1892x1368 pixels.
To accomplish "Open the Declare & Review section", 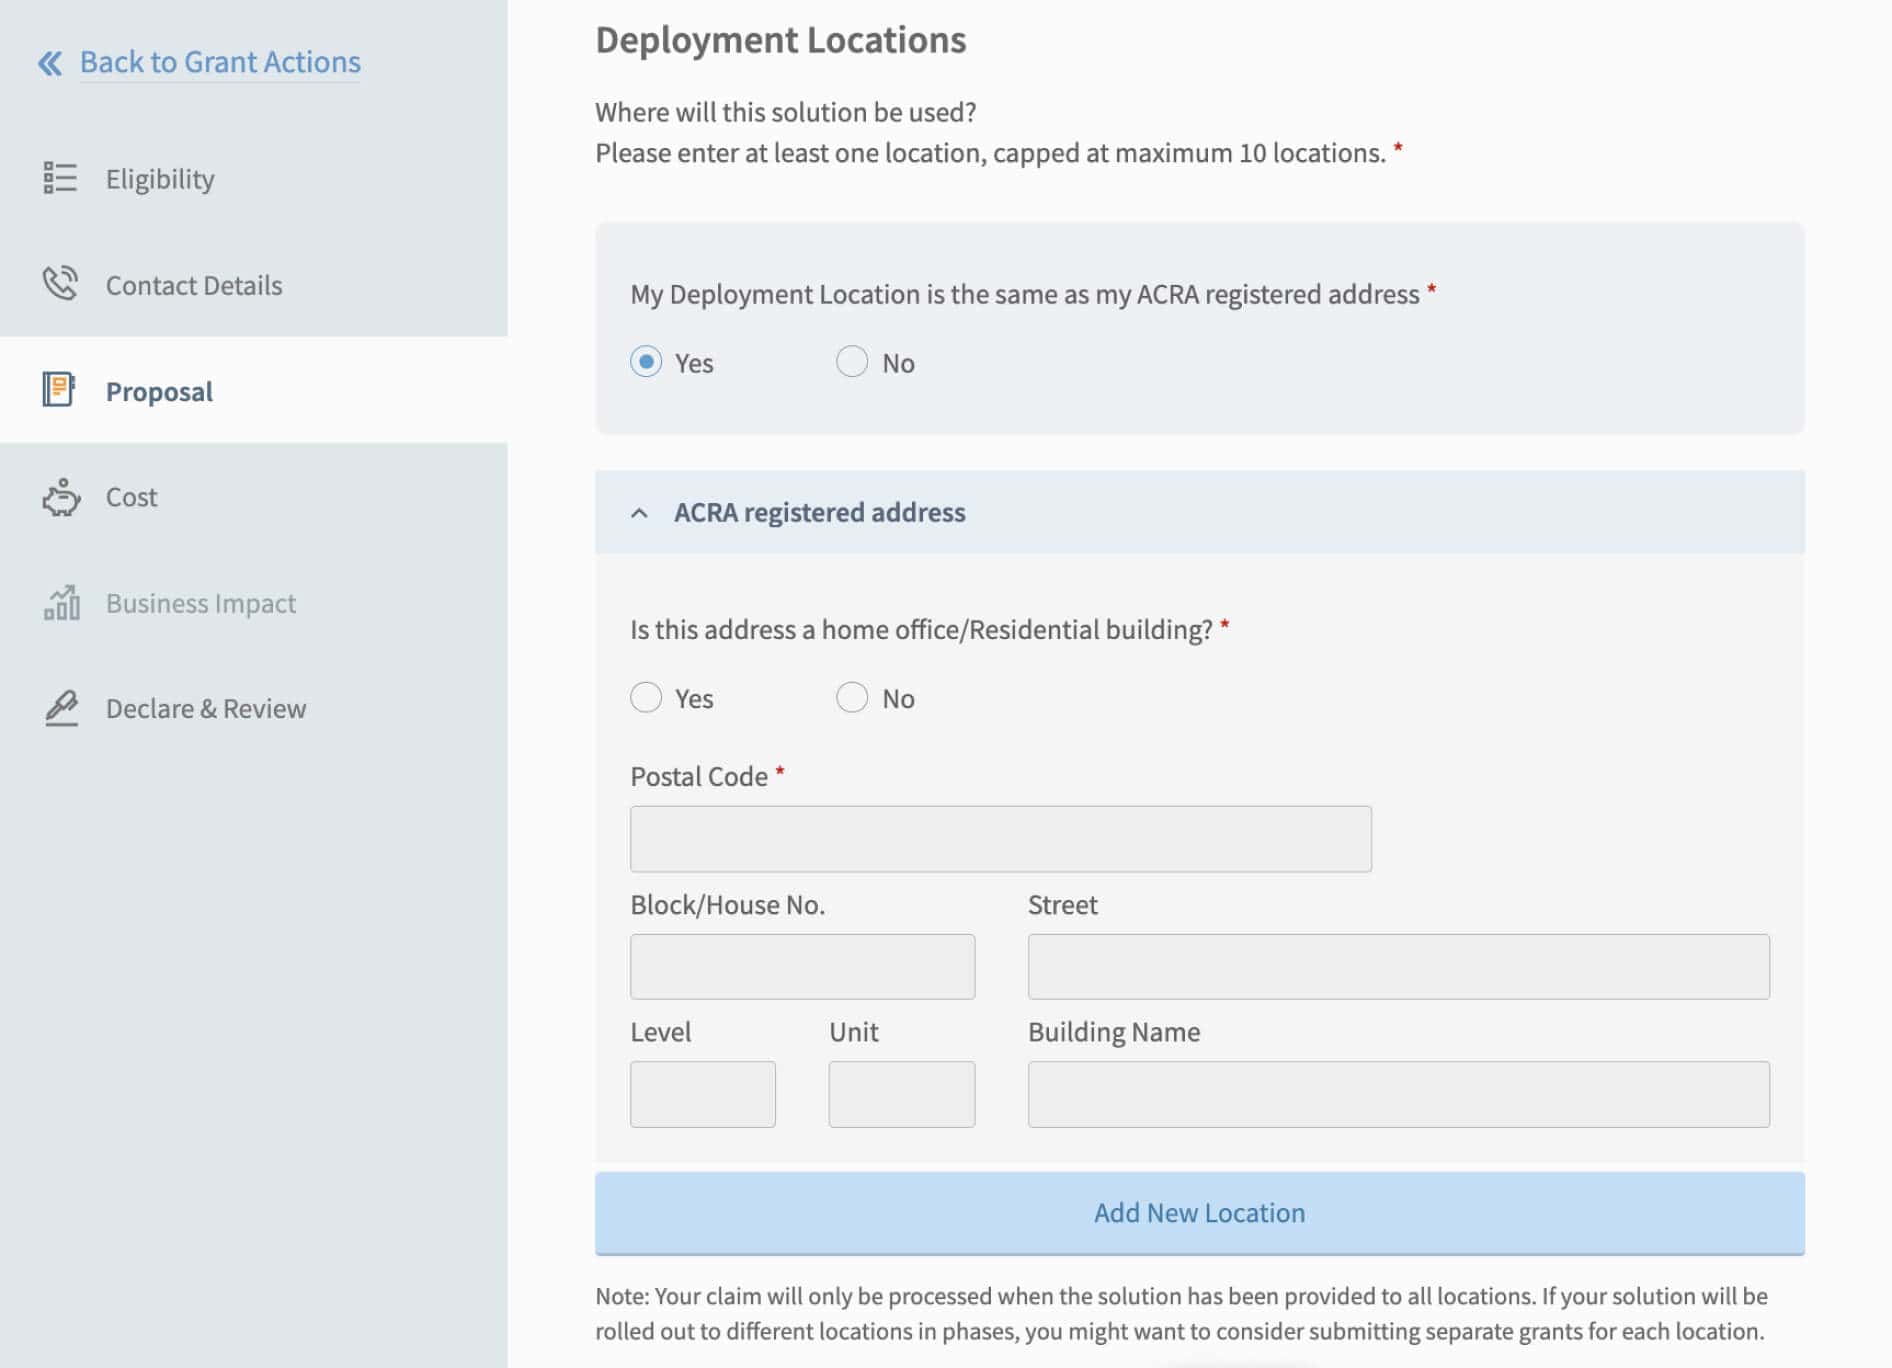I will click(254, 709).
